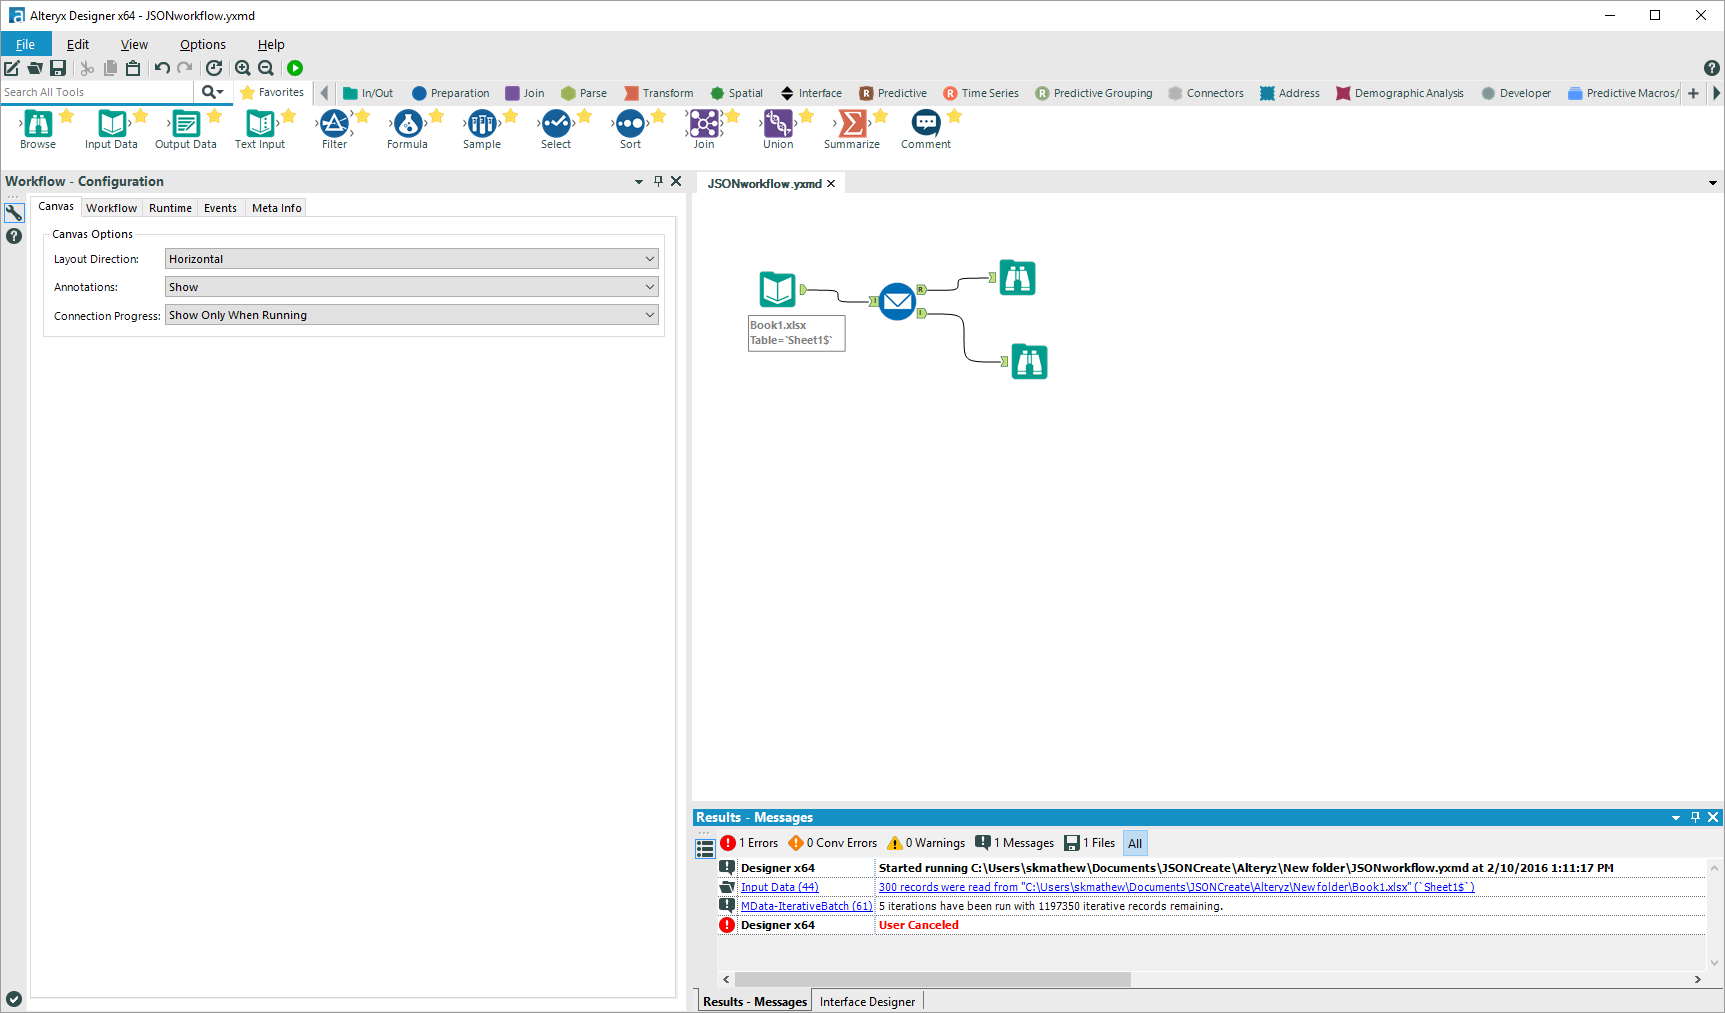
Task: Show the Preparation tool category
Action: (451, 93)
